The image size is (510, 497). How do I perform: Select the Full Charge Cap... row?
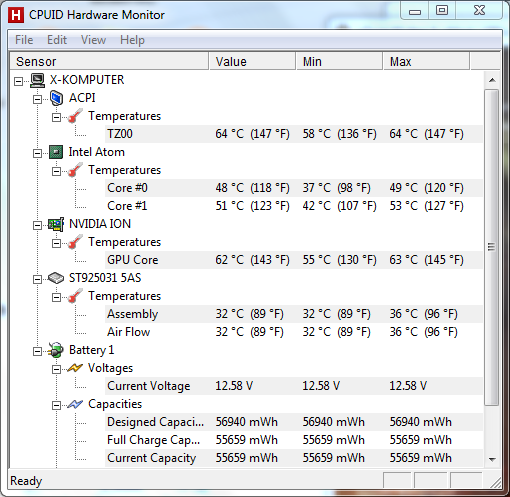pyautogui.click(x=294, y=440)
